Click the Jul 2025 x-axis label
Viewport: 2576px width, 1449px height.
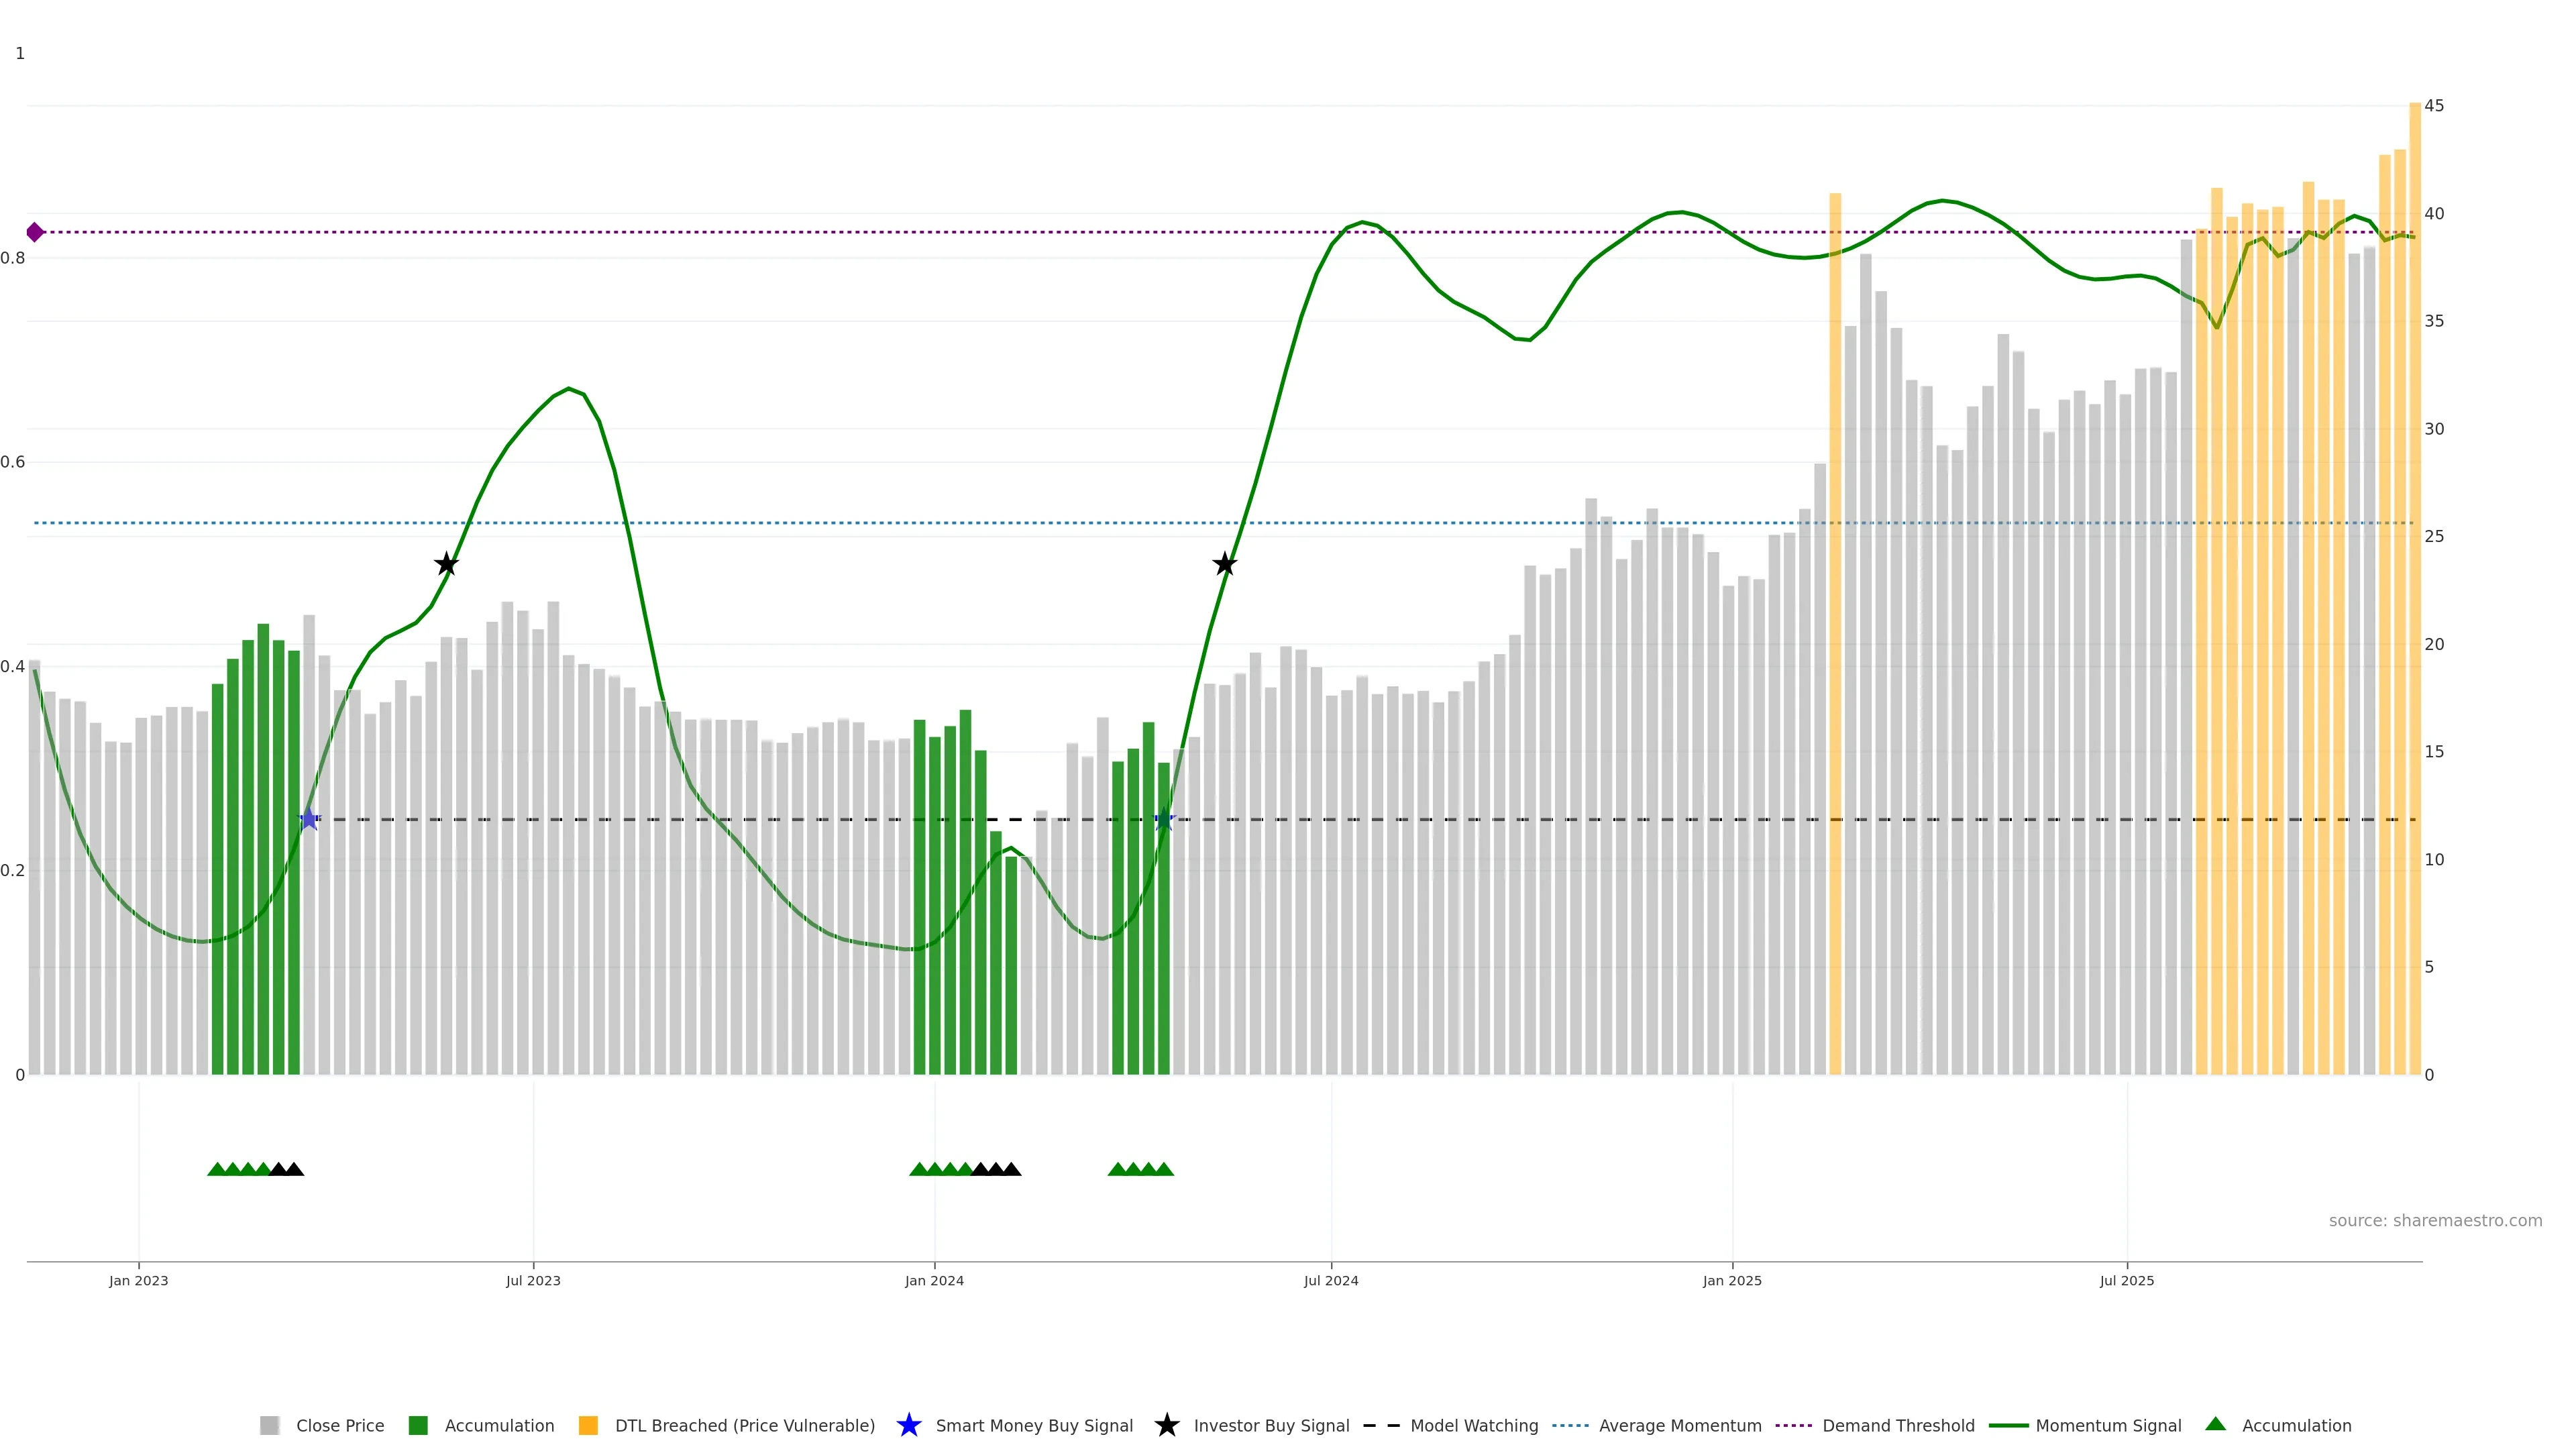pyautogui.click(x=2127, y=1280)
